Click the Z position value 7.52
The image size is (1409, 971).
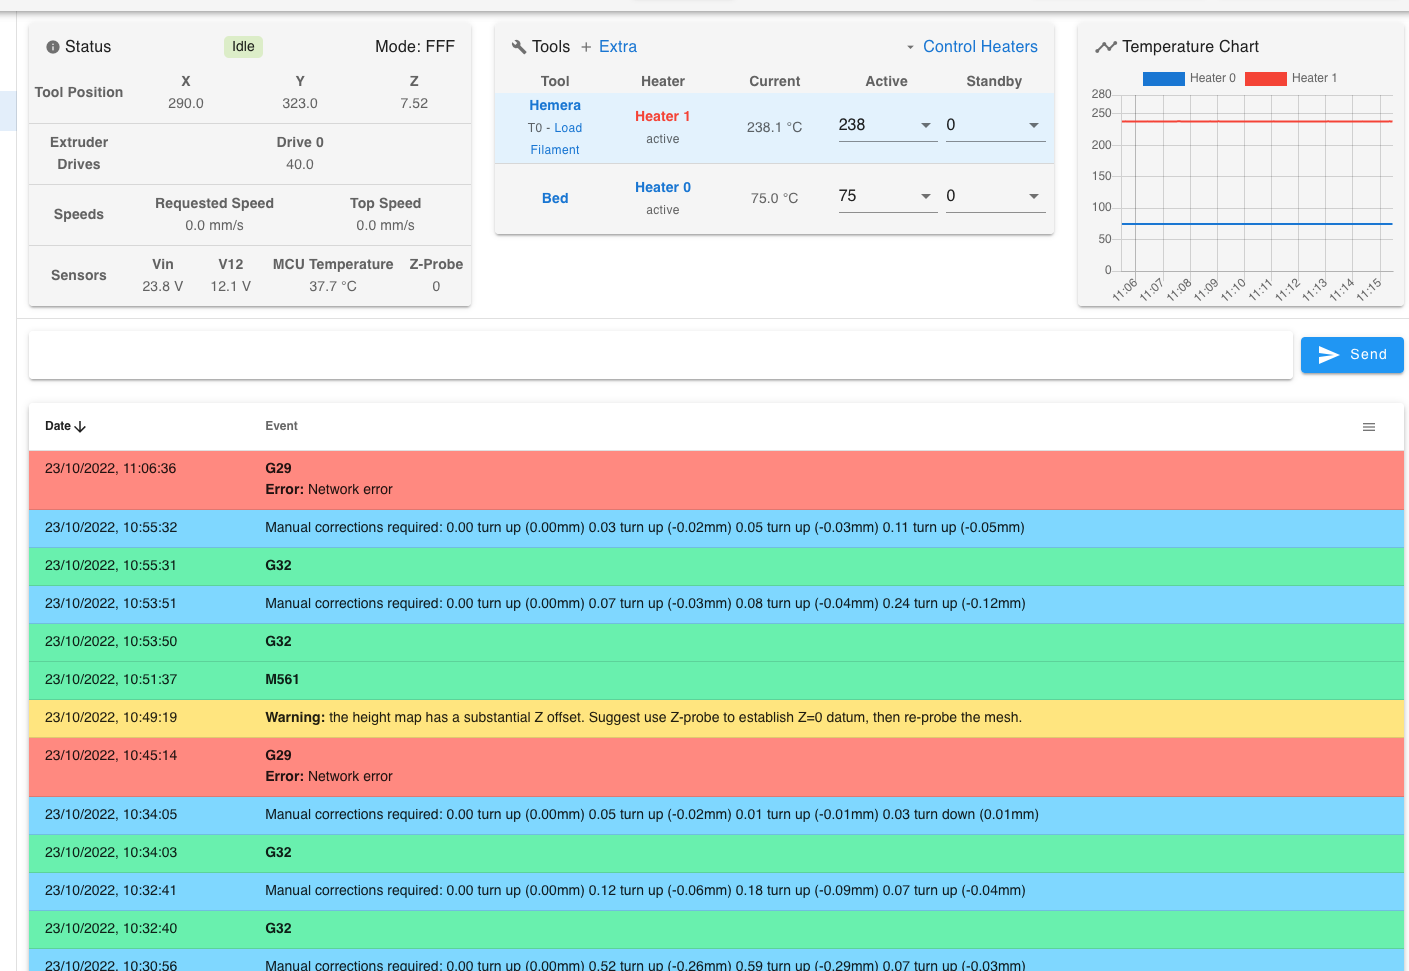414,104
